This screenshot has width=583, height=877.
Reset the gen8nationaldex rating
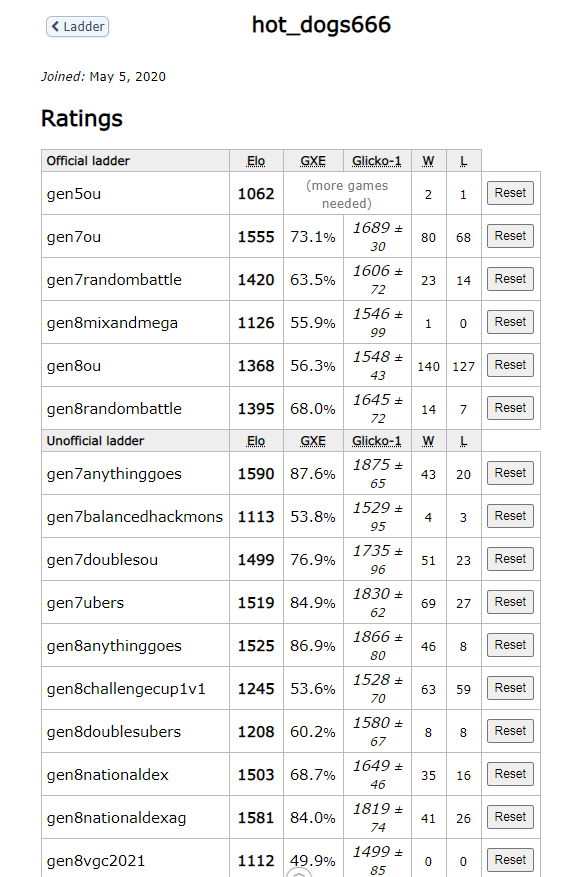[x=510, y=775]
